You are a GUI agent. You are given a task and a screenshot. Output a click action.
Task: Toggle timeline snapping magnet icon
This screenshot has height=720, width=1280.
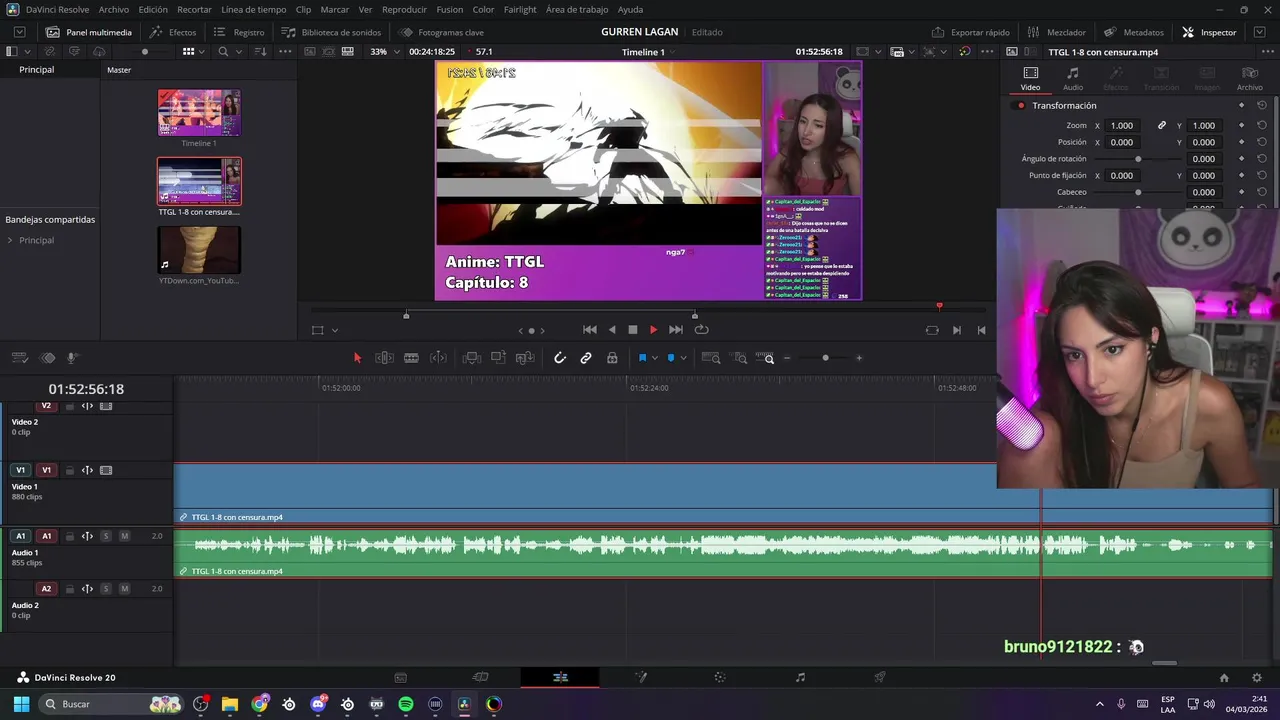[x=560, y=358]
